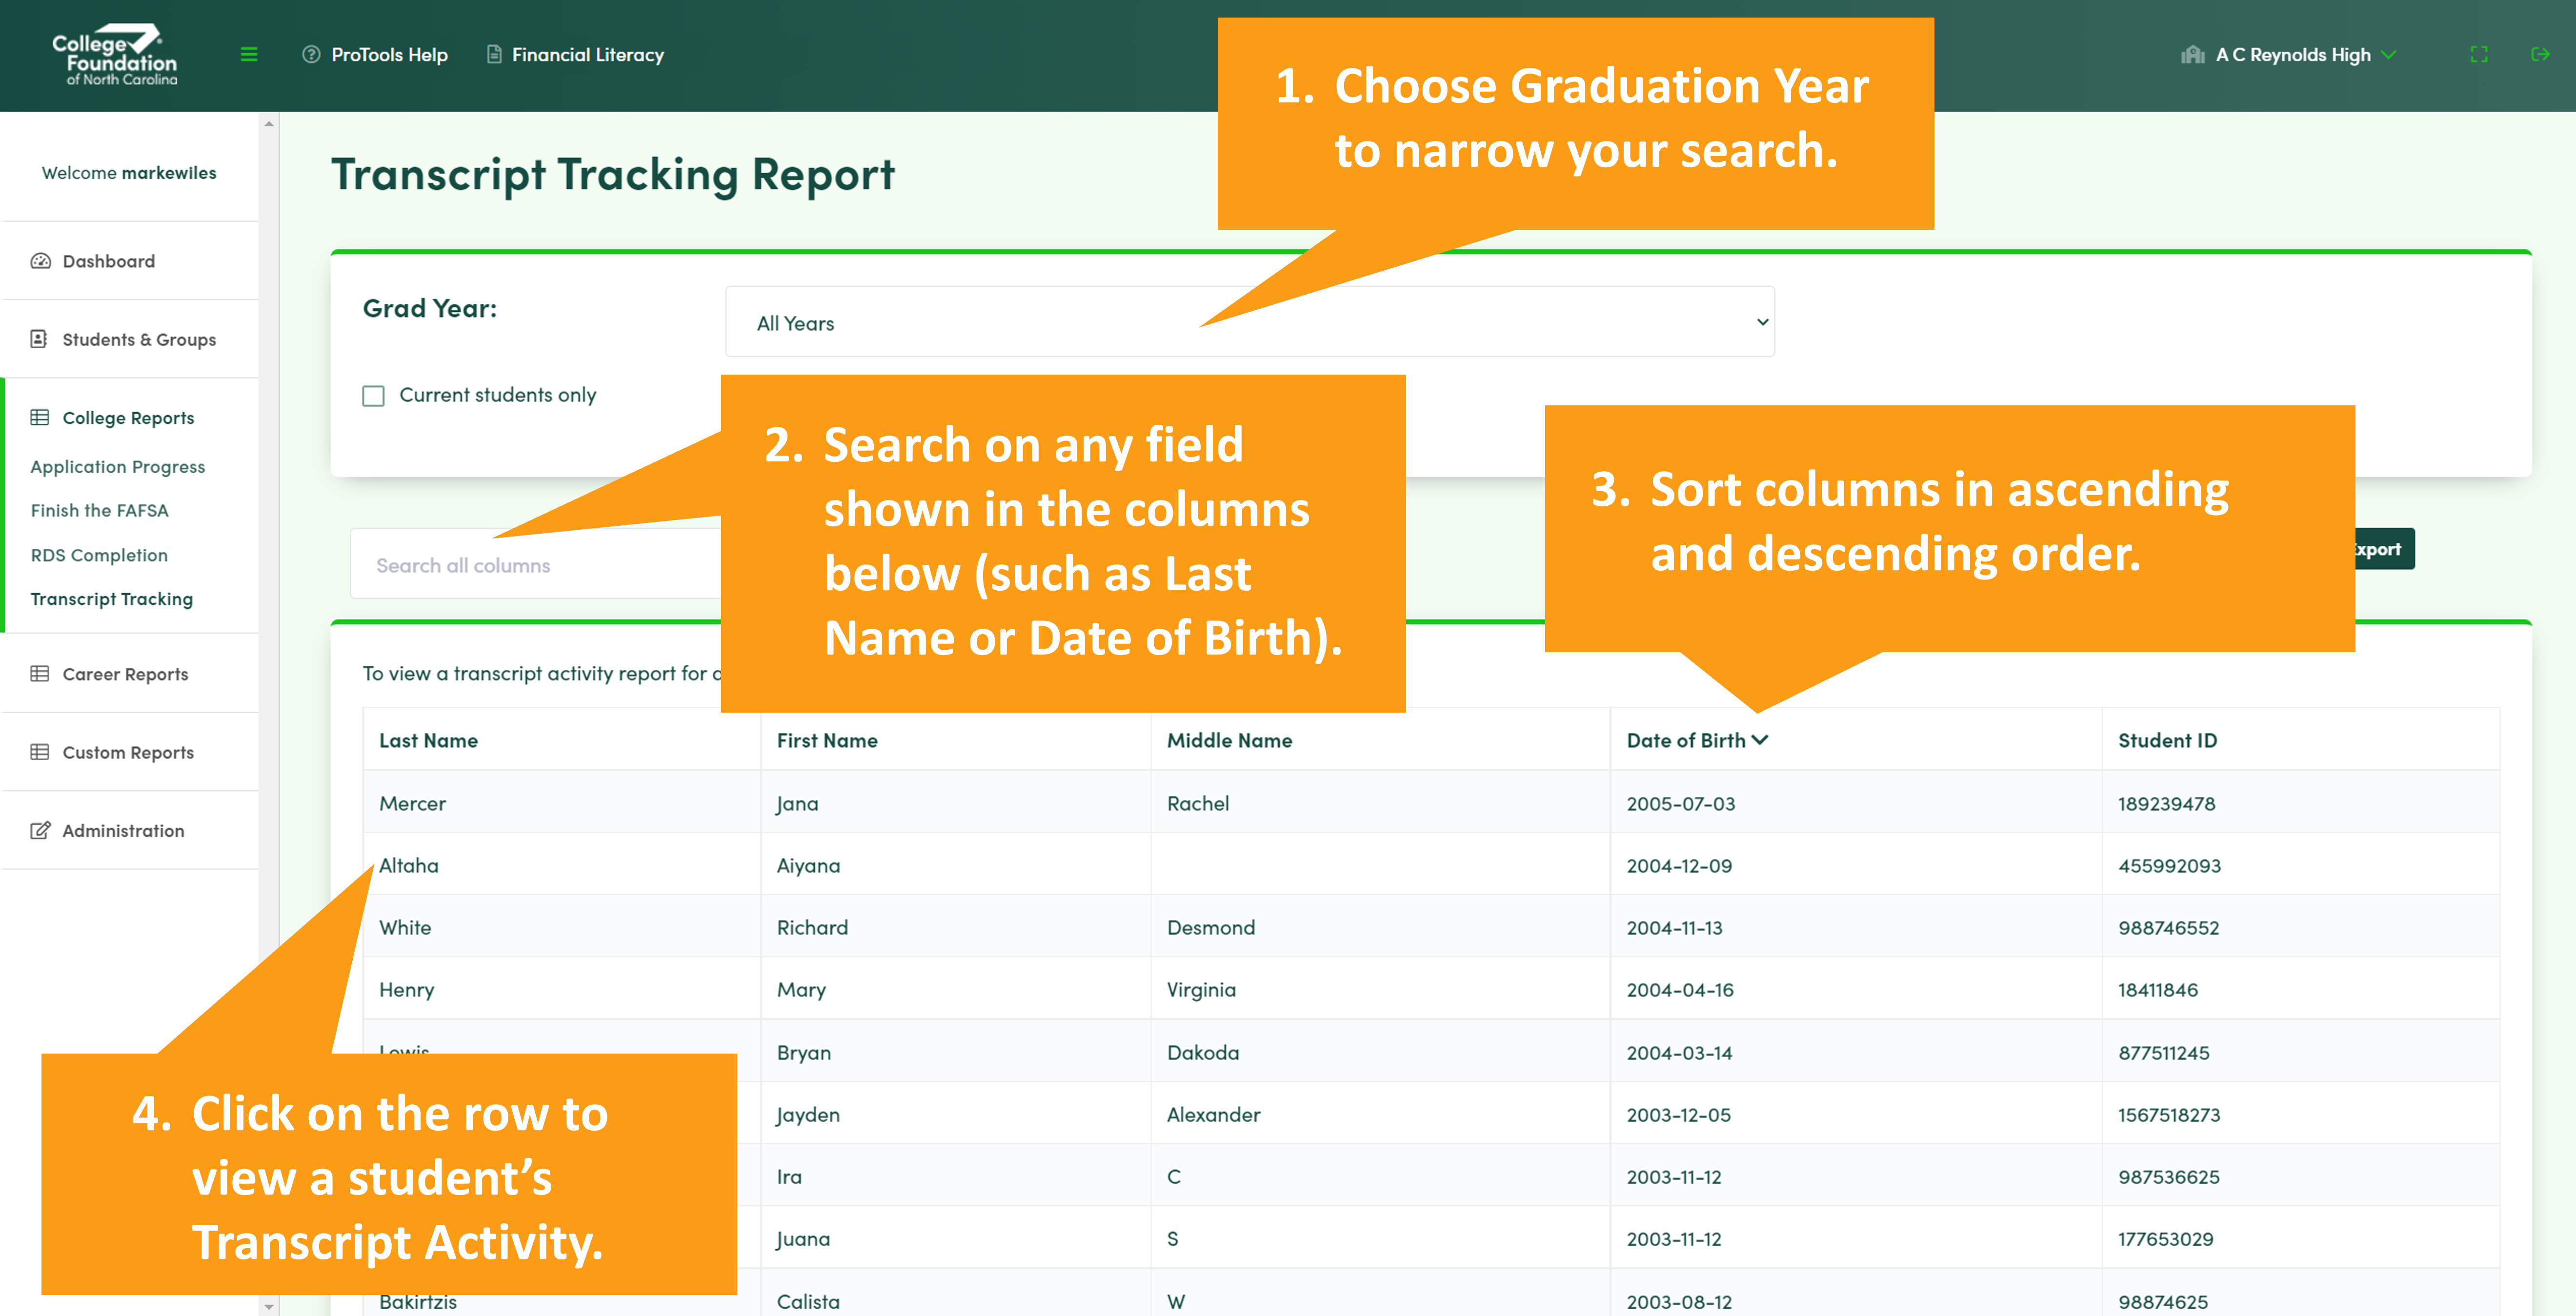The image size is (2576, 1316).
Task: Click the Dashboard gauge icon
Action: pyautogui.click(x=40, y=261)
